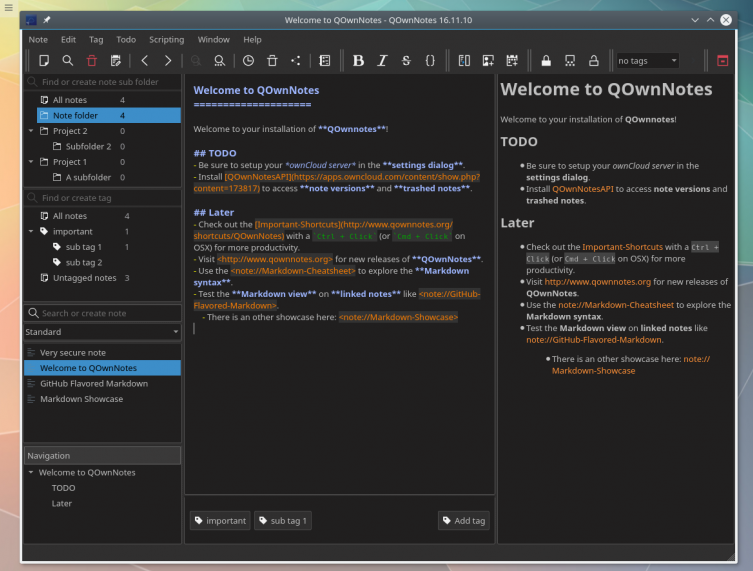Insert code block with braces icon

[430, 61]
